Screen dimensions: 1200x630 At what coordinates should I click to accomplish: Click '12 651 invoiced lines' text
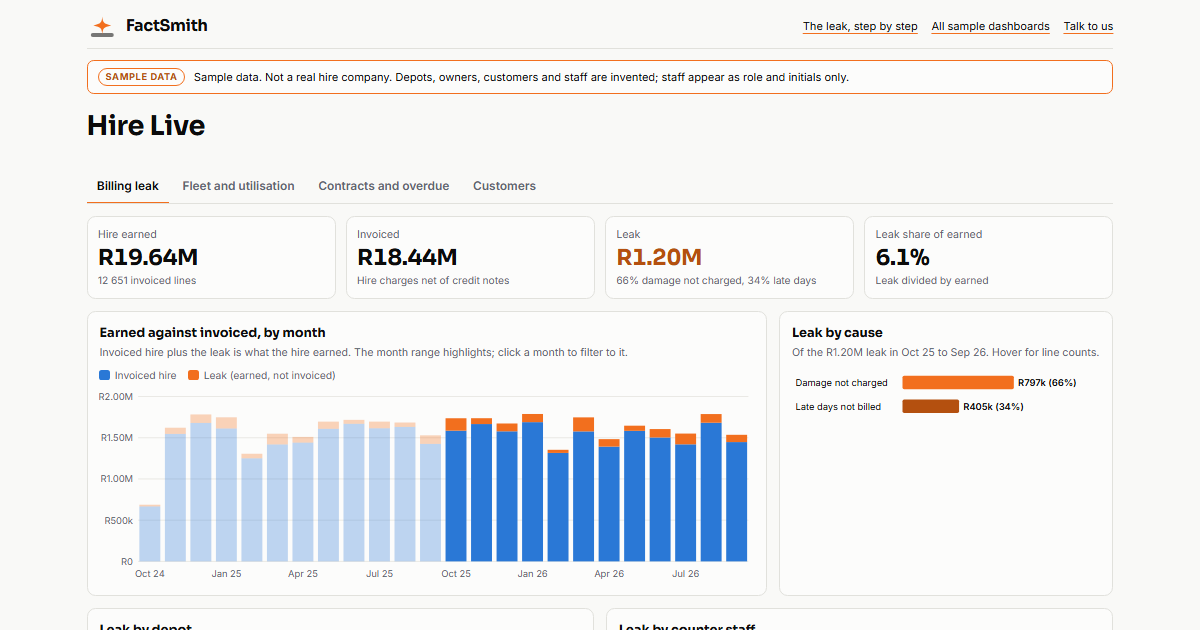click(x=147, y=281)
